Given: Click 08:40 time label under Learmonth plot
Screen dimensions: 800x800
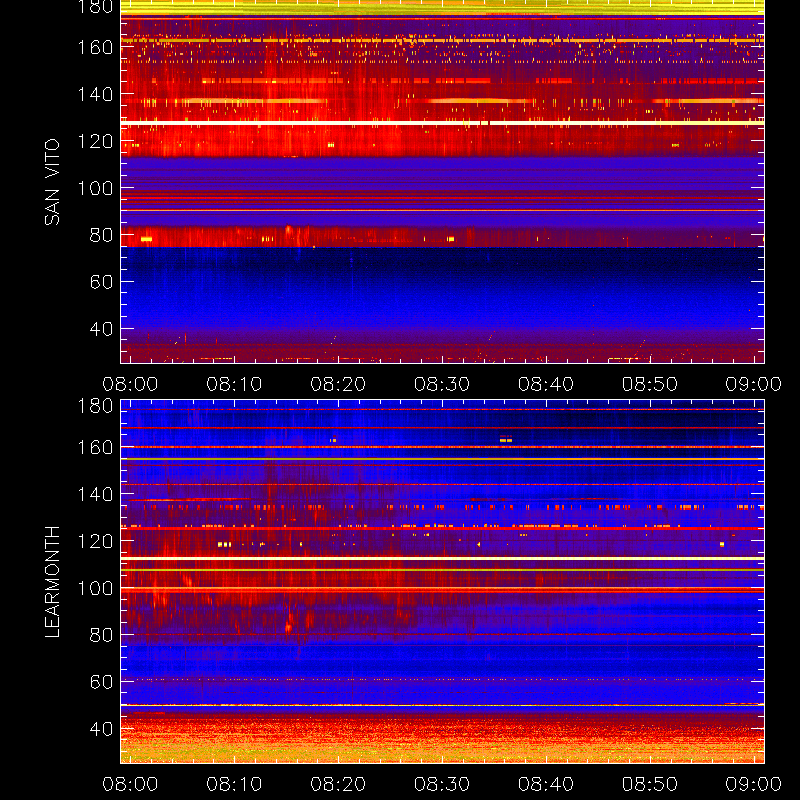Looking at the screenshot, I should (x=546, y=784).
